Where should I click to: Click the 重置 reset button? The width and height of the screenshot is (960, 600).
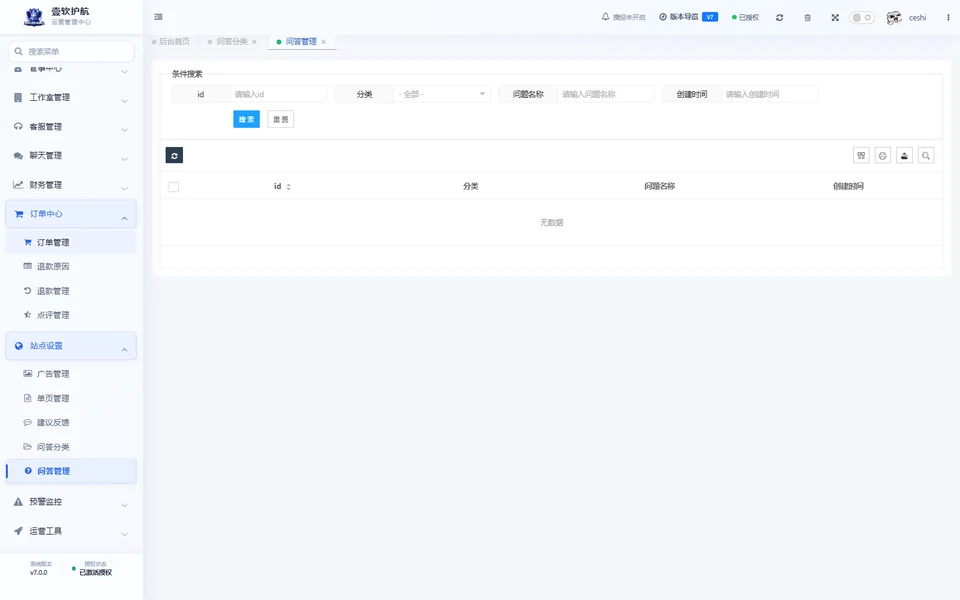(280, 119)
